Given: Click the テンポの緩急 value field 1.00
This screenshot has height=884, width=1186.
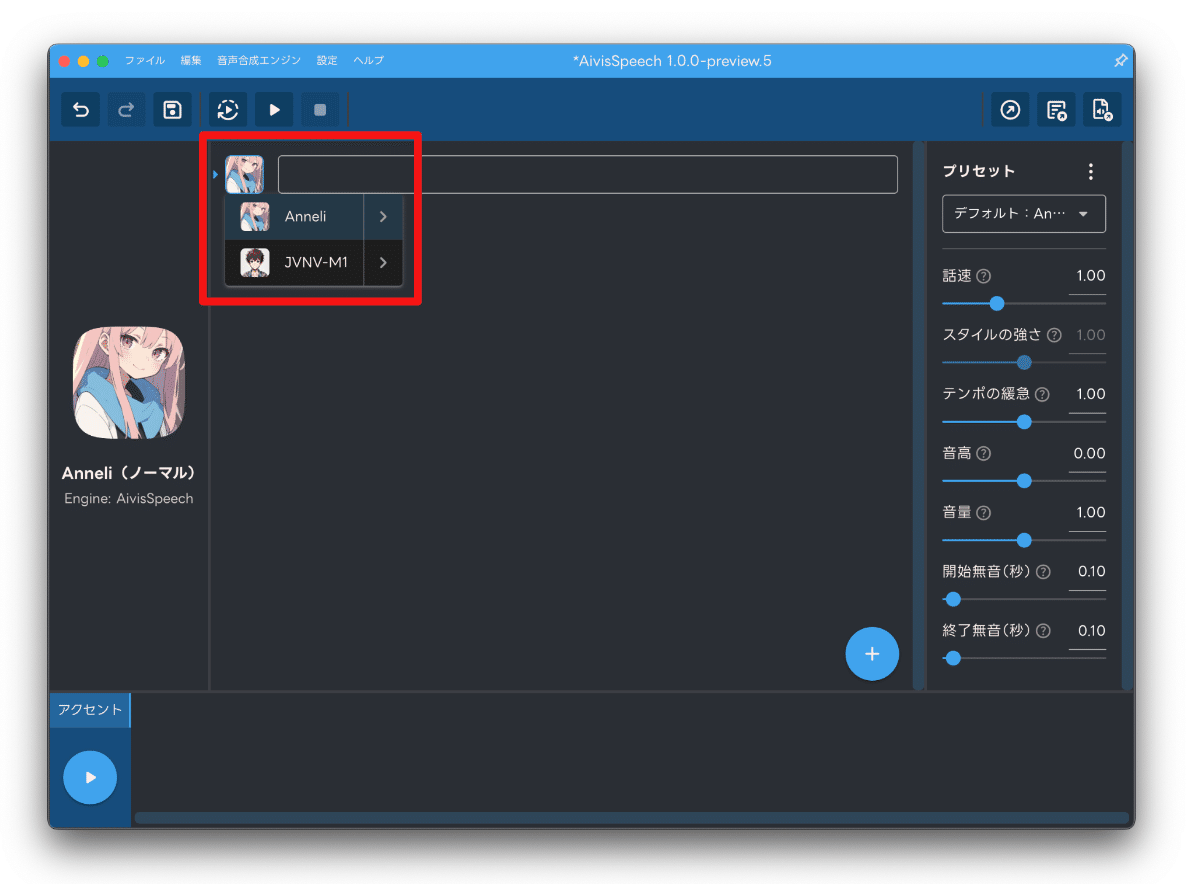Looking at the screenshot, I should [1088, 395].
